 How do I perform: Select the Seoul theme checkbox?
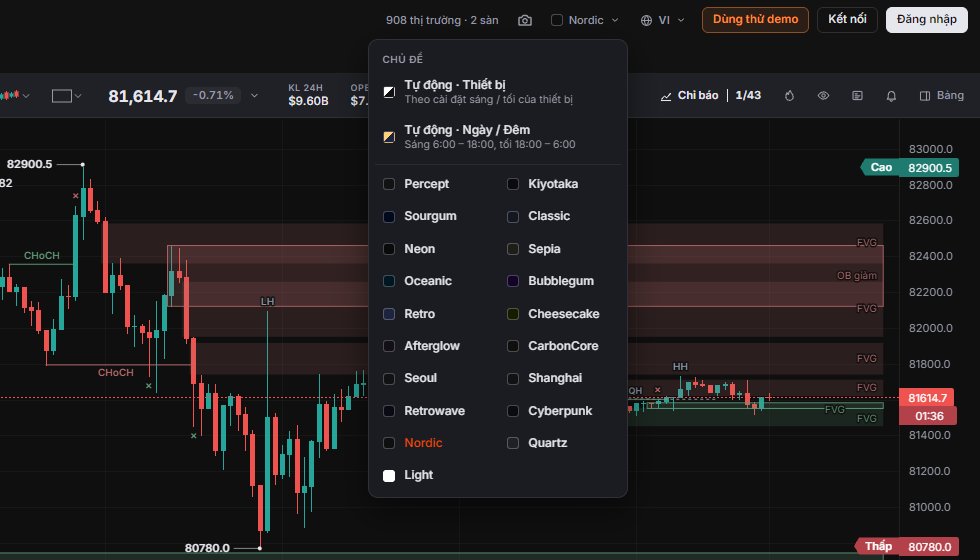click(x=389, y=378)
